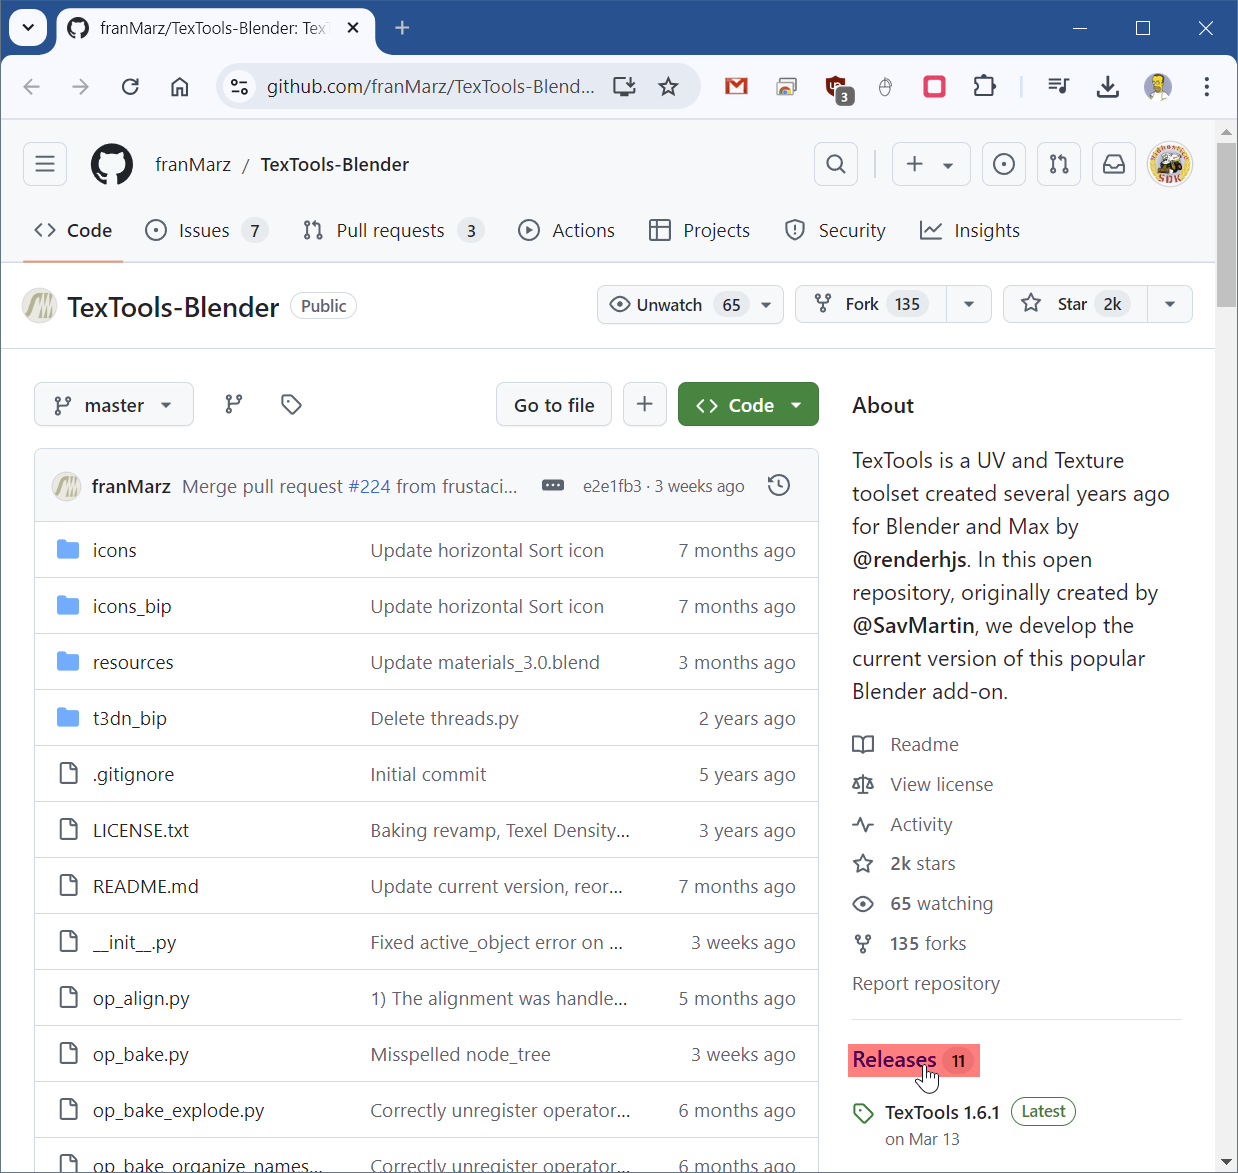Open the GitHub search magnifier
The width and height of the screenshot is (1238, 1173).
(836, 164)
